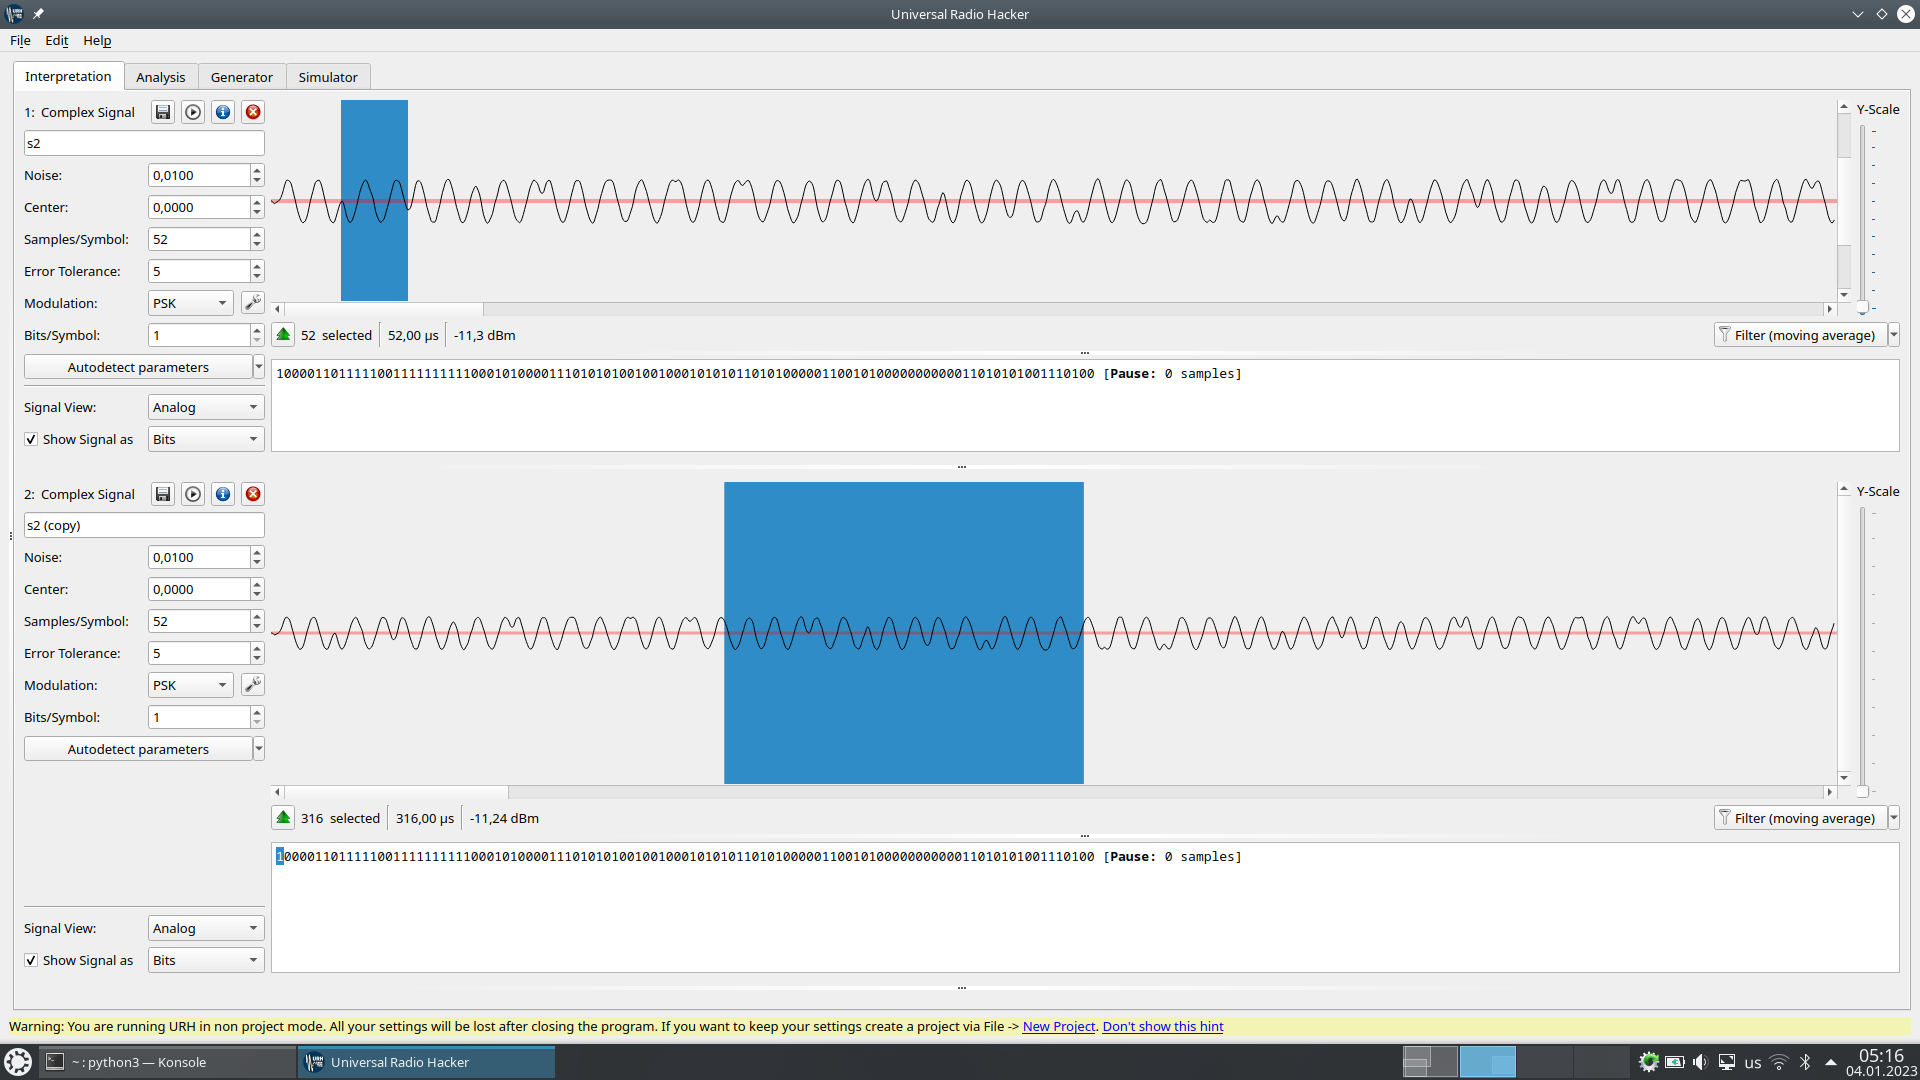Close signal 1 with the red X
The image size is (1920, 1080).
pyautogui.click(x=253, y=112)
